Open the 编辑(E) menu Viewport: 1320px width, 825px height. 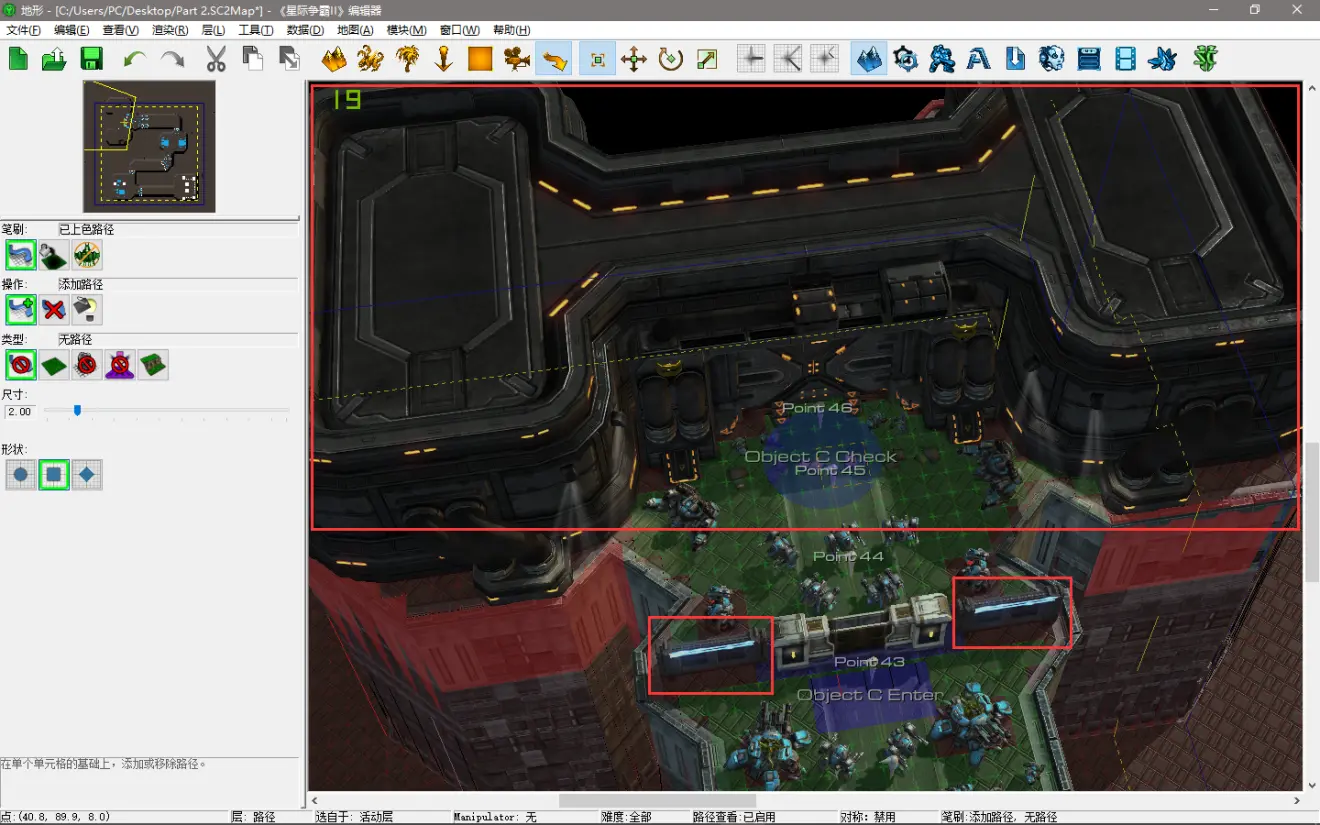(71, 30)
